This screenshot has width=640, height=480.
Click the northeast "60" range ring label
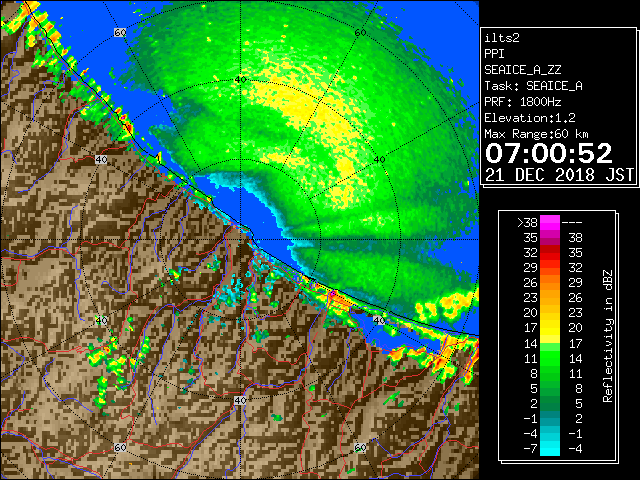pos(360,33)
